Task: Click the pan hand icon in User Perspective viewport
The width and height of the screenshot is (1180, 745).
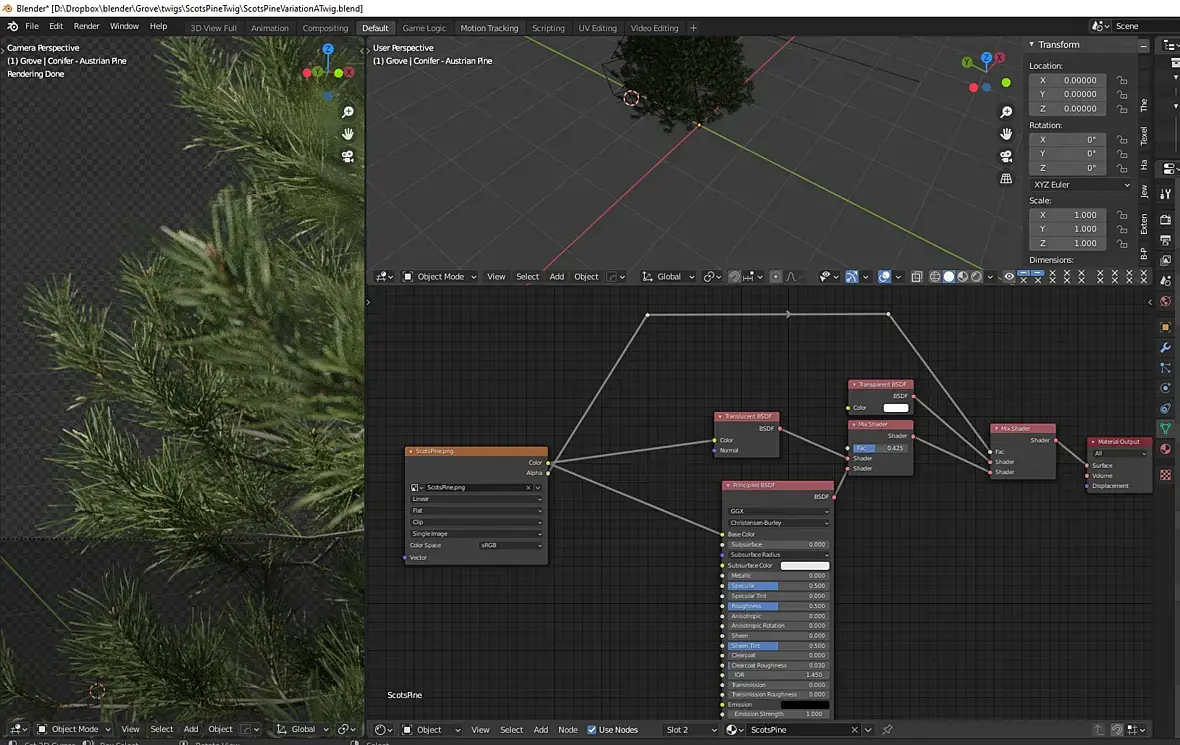Action: [1006, 134]
